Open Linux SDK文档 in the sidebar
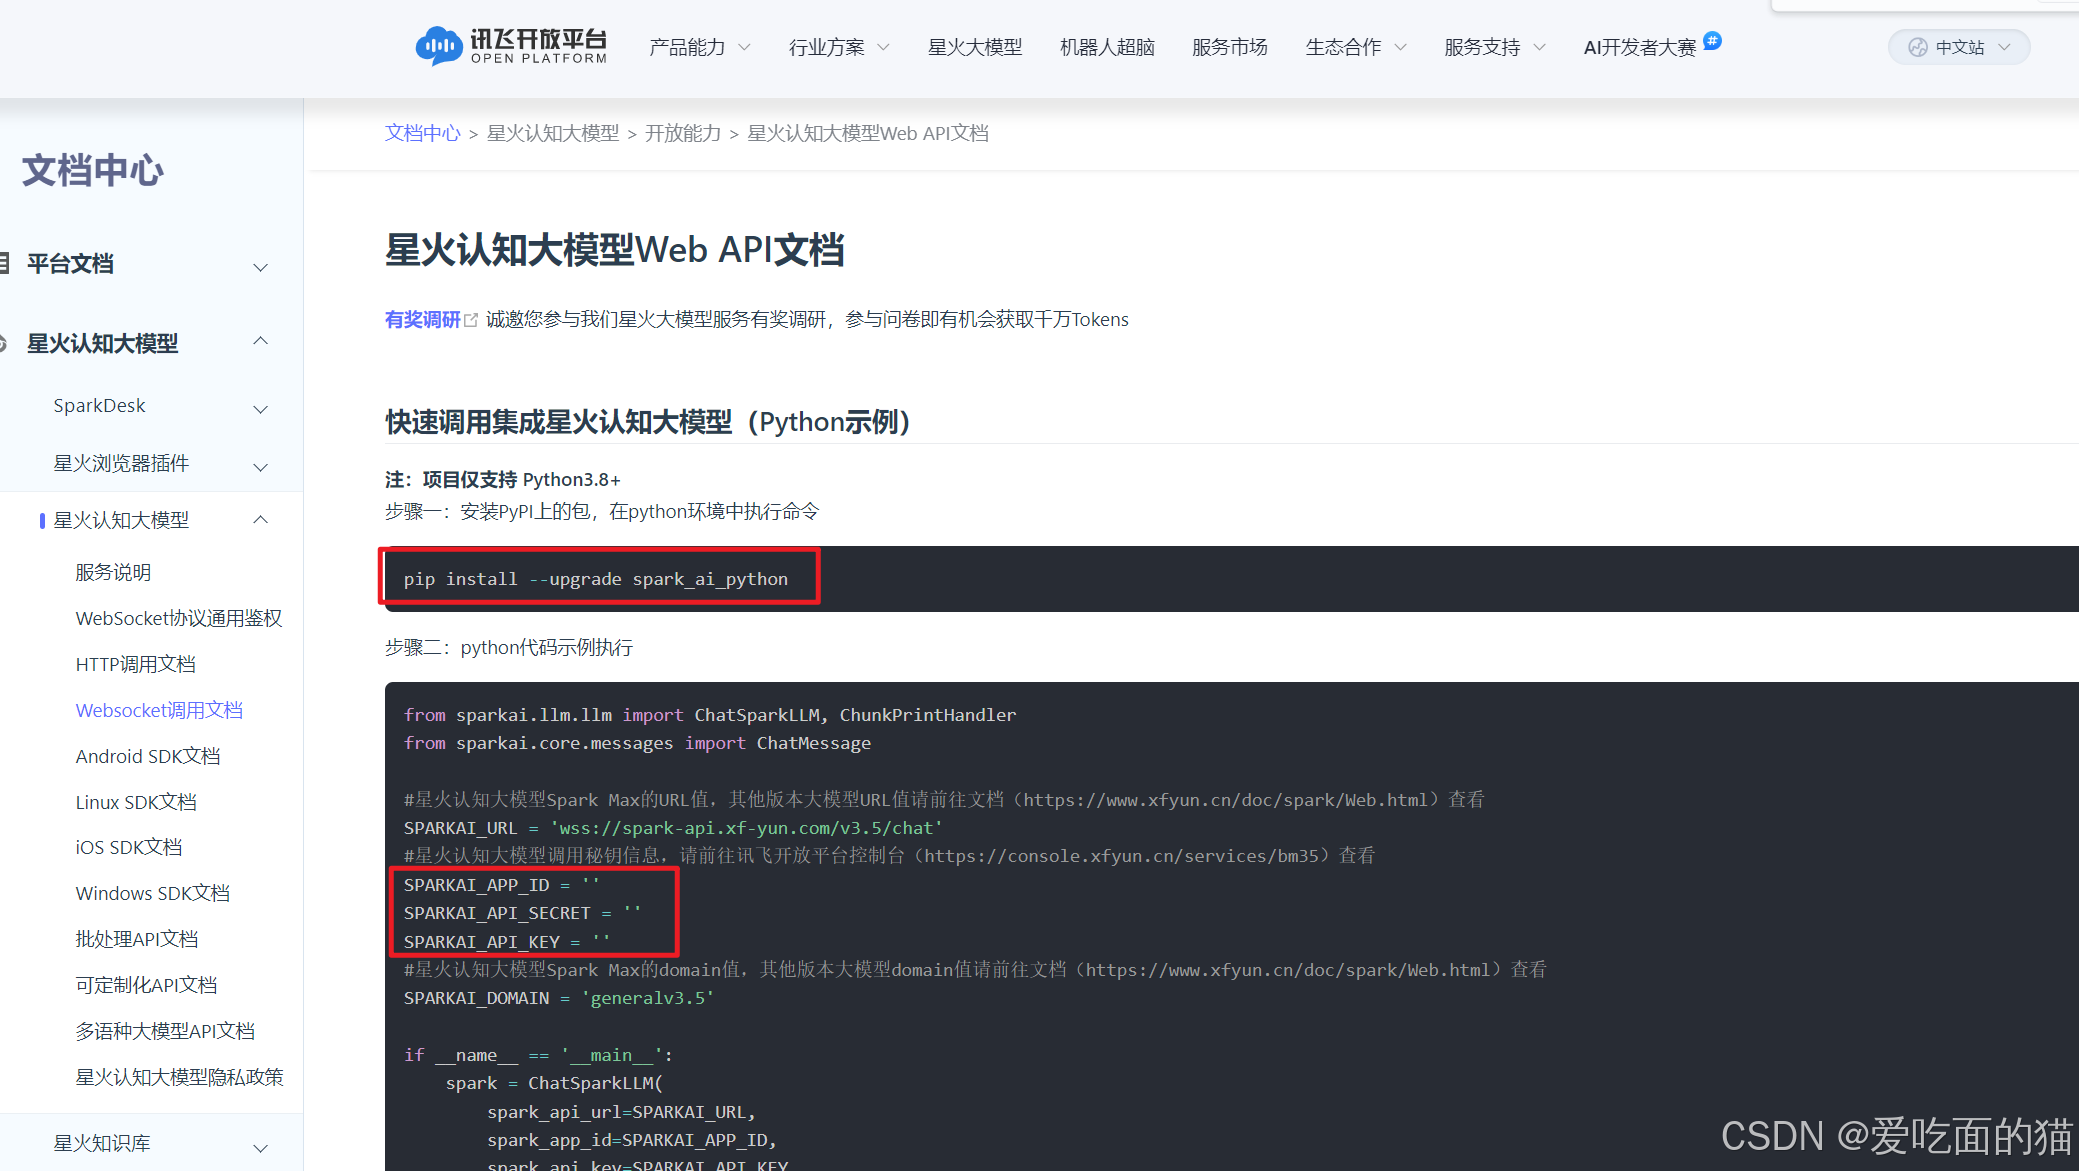The image size is (2079, 1171). tap(136, 802)
